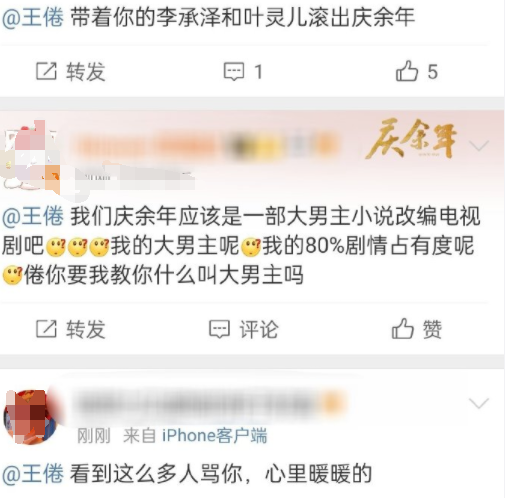Follow the iPhone客户端 source link

214,436
